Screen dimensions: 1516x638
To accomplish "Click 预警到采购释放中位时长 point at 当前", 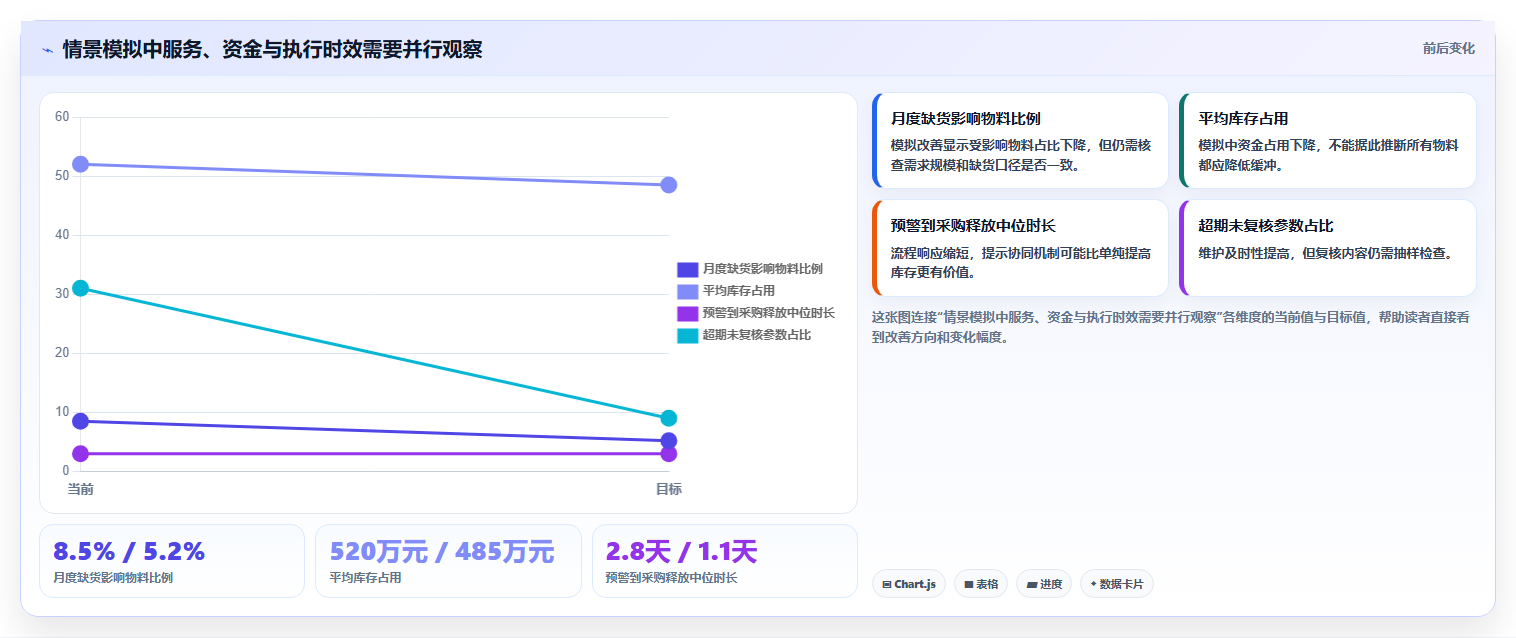I will [81, 454].
